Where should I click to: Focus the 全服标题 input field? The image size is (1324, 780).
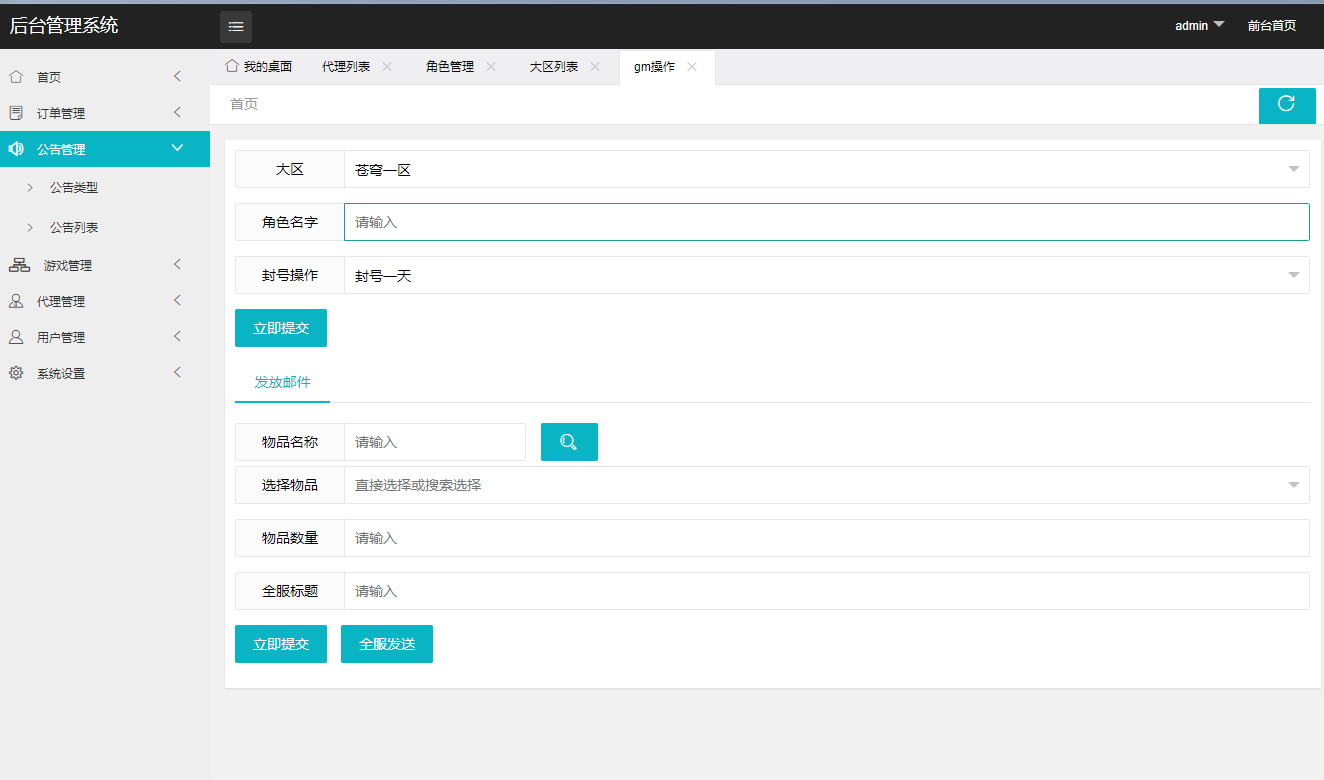click(x=827, y=591)
